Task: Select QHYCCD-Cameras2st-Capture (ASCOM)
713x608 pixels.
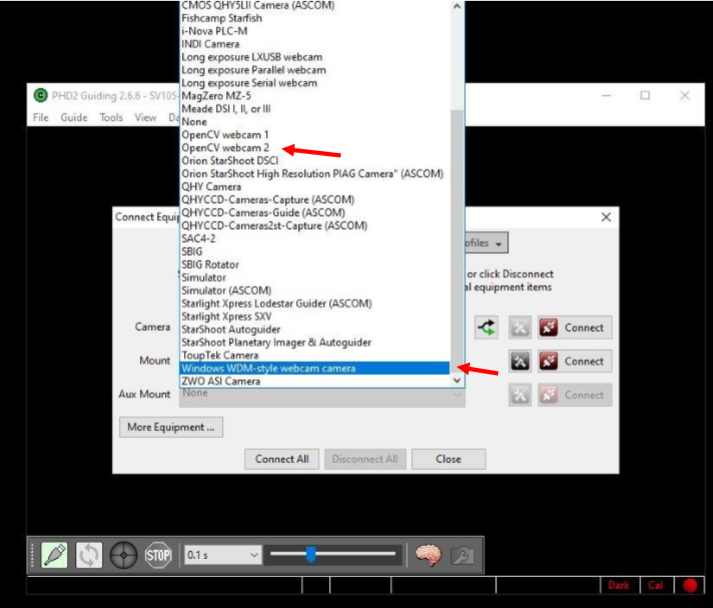Action: (315, 226)
